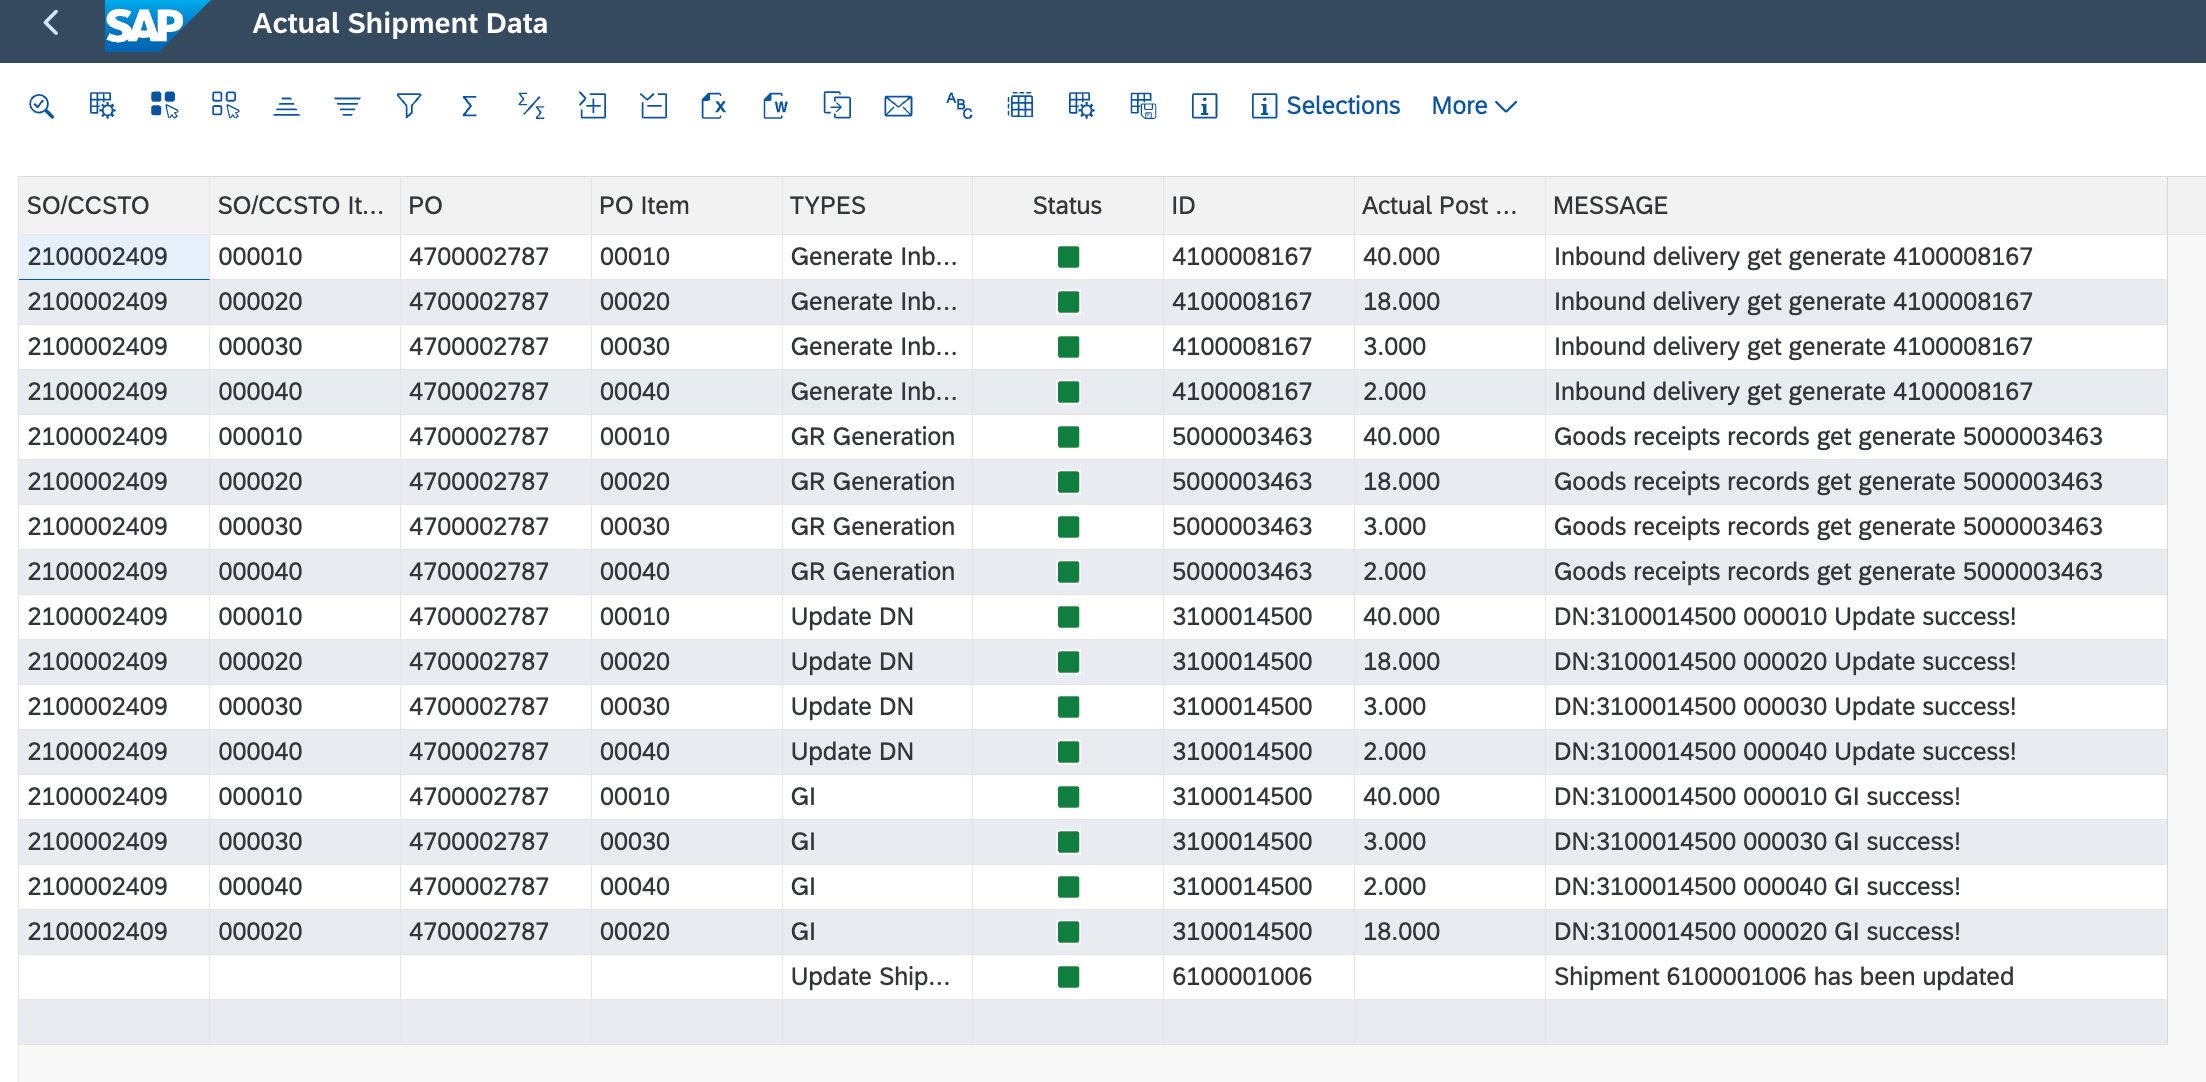The width and height of the screenshot is (2206, 1082).
Task: Click the Select All icon
Action: (163, 106)
